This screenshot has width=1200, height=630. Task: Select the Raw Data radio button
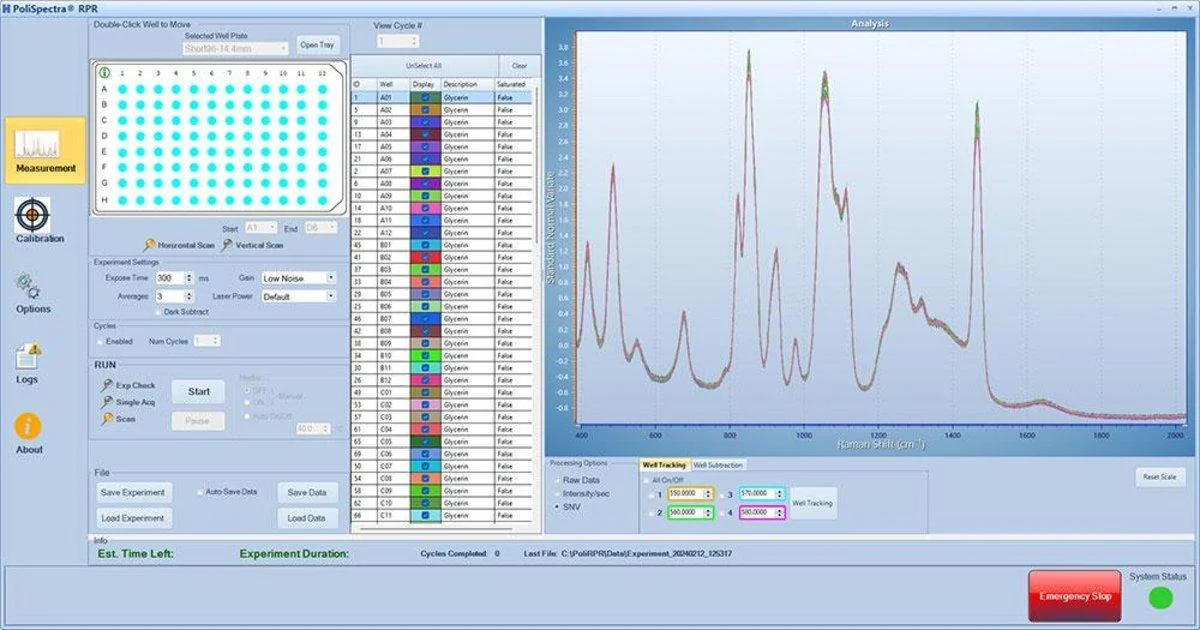tap(557, 480)
